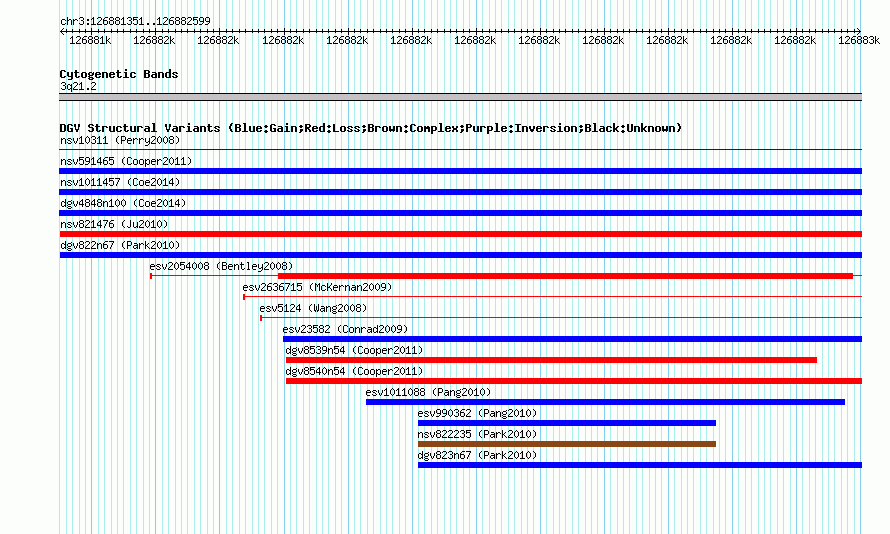Select the esv23582 blue gain bar
Image resolution: width=890 pixels, height=534 pixels.
click(572, 339)
